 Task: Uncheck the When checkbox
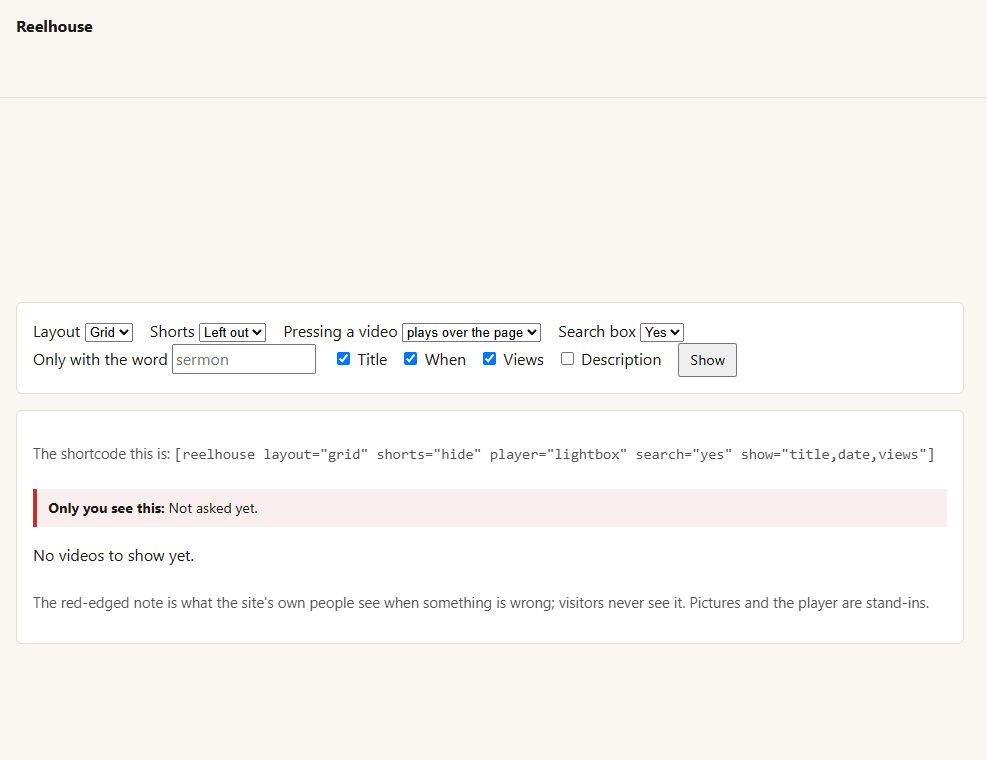coord(410,359)
